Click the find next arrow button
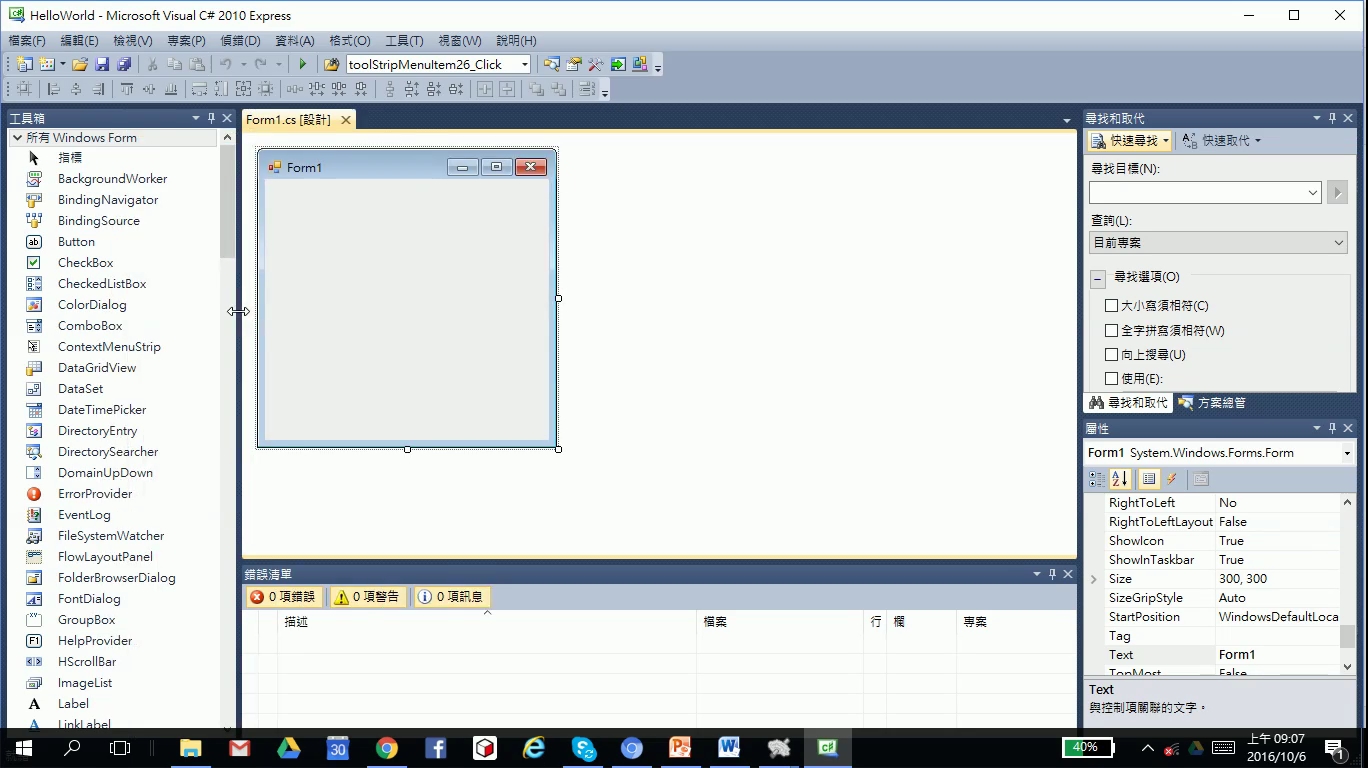1368x768 pixels. coord(1337,193)
